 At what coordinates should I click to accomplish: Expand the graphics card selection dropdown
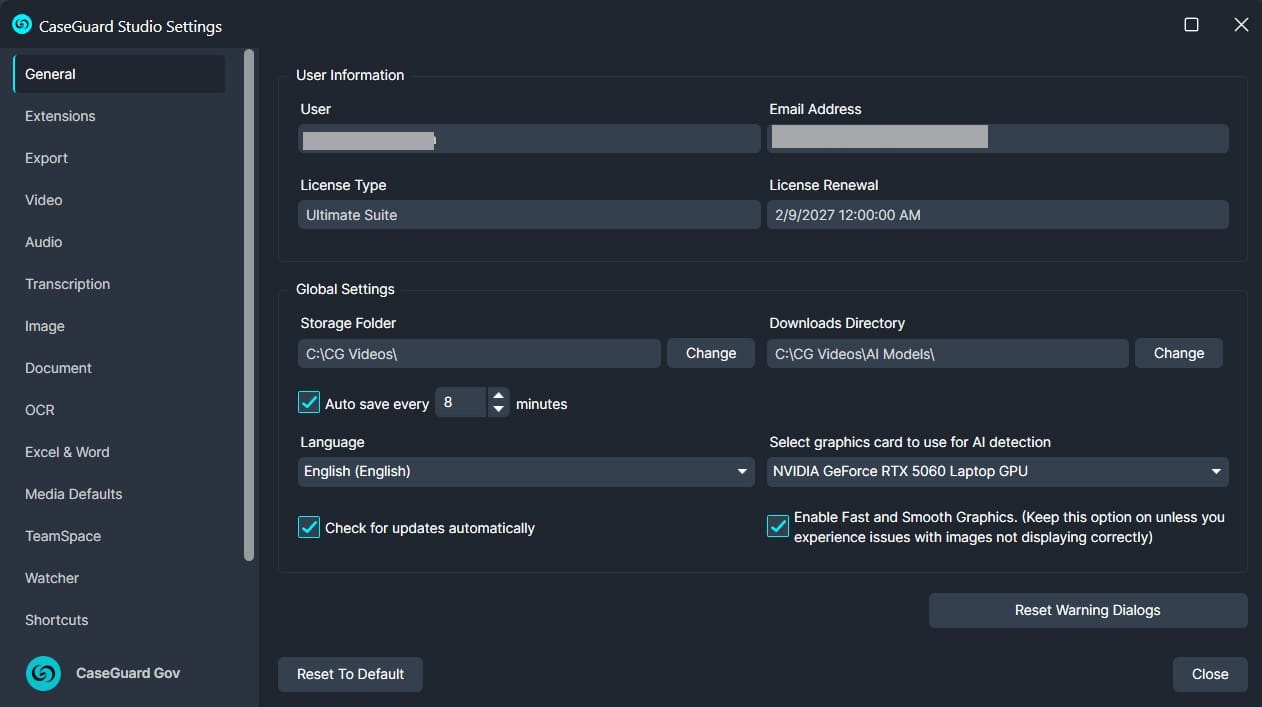[x=997, y=471]
